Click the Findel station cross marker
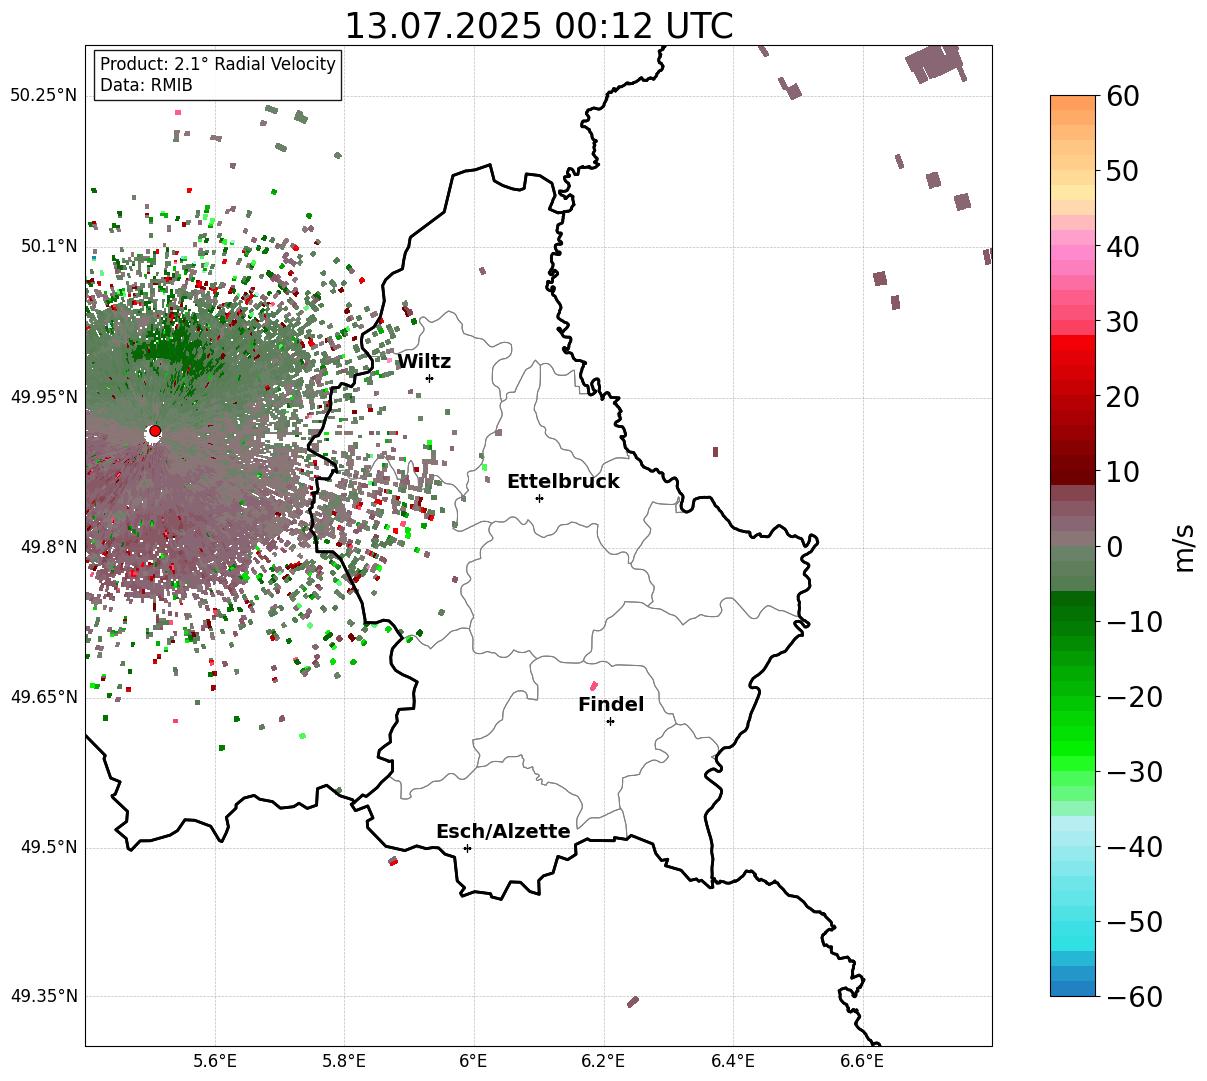1207x1081 pixels. (x=610, y=721)
